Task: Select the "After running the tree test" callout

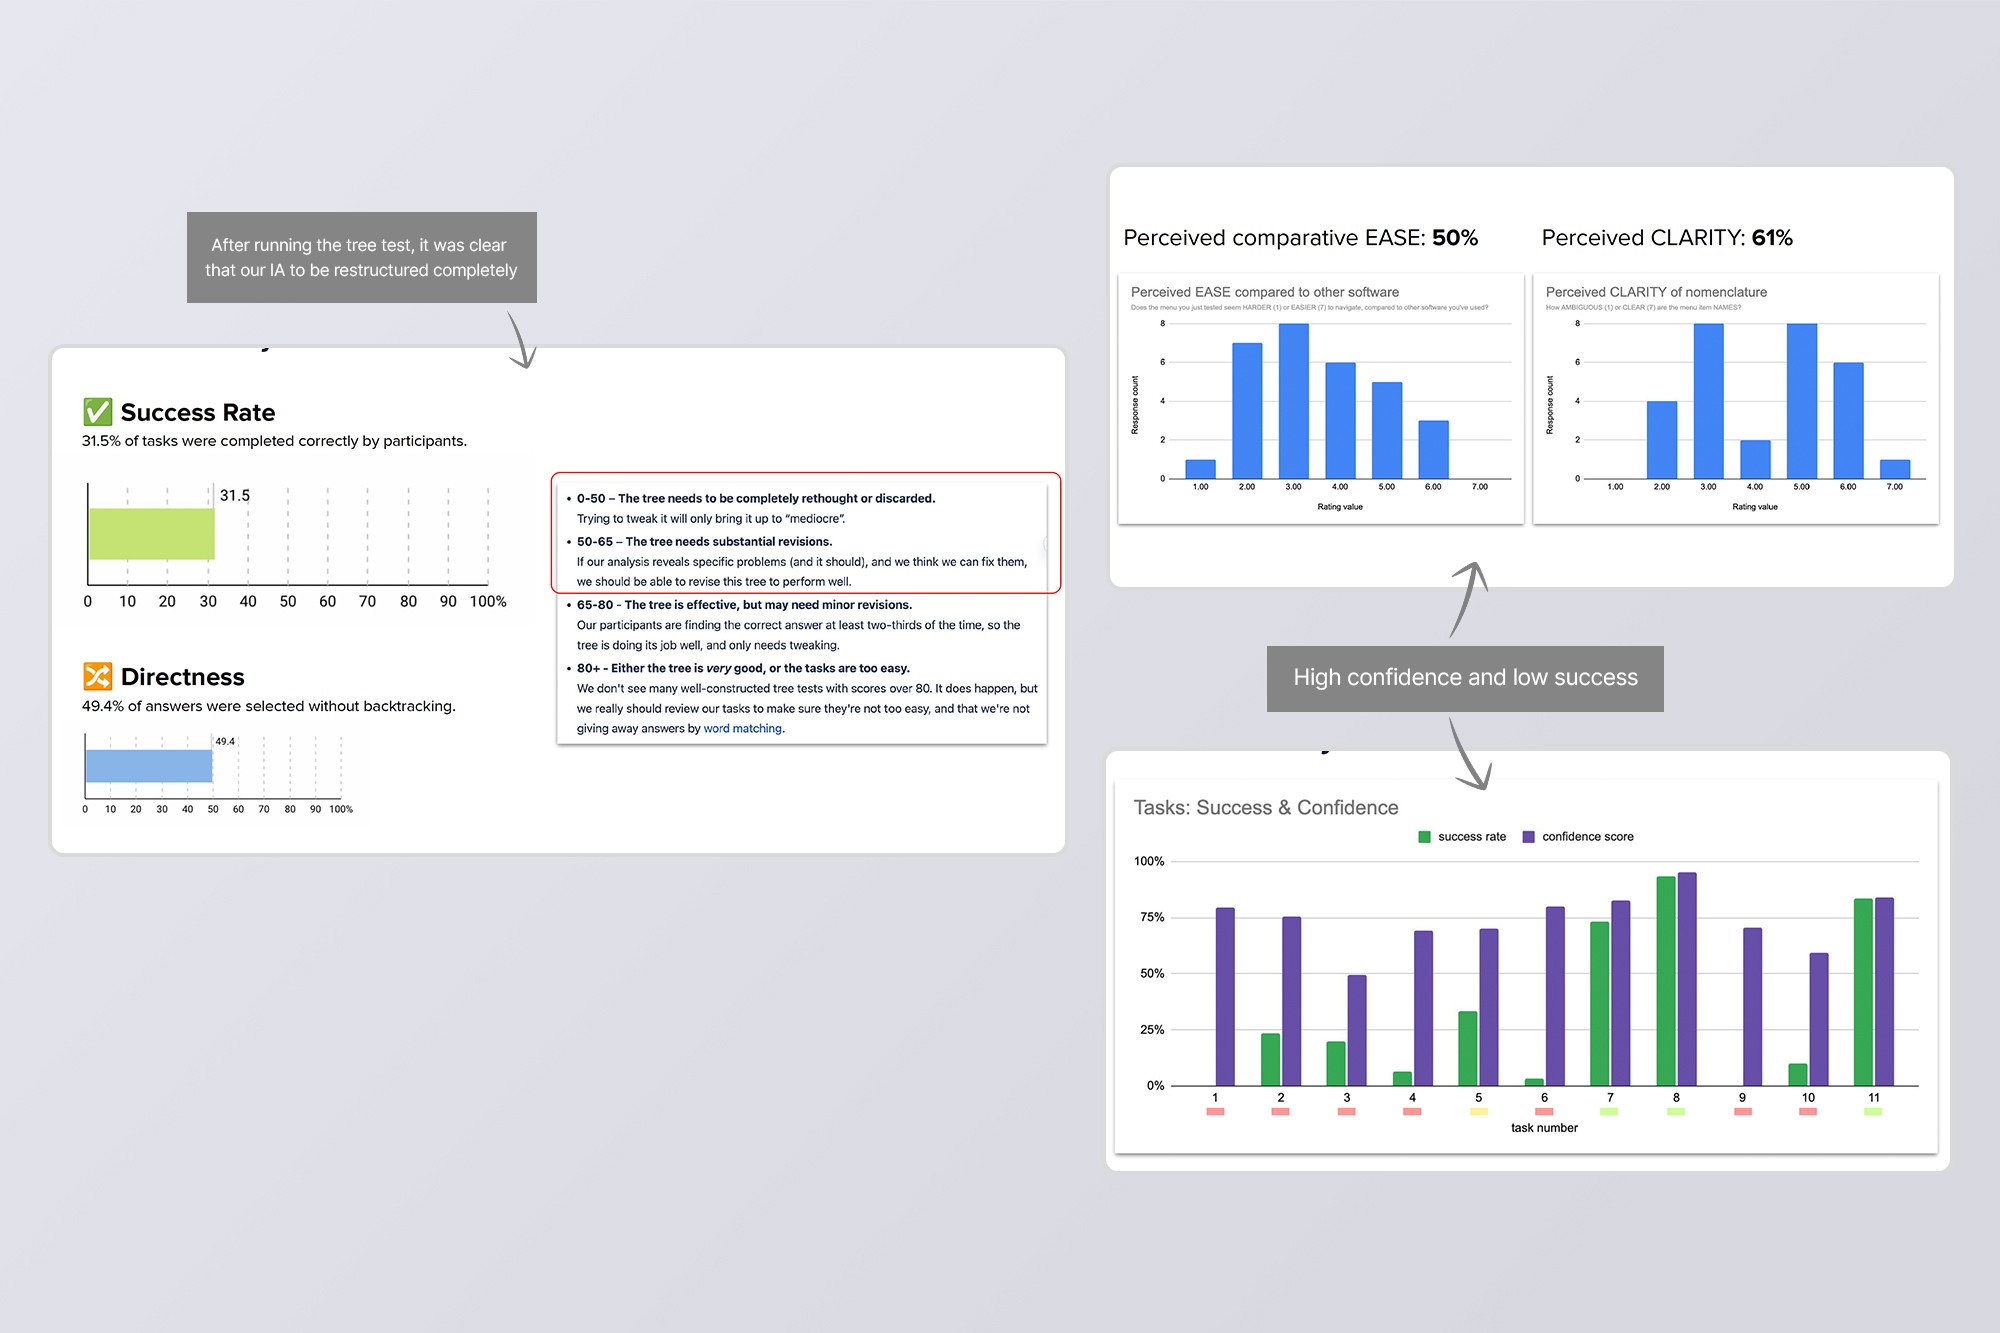Action: pyautogui.click(x=361, y=257)
